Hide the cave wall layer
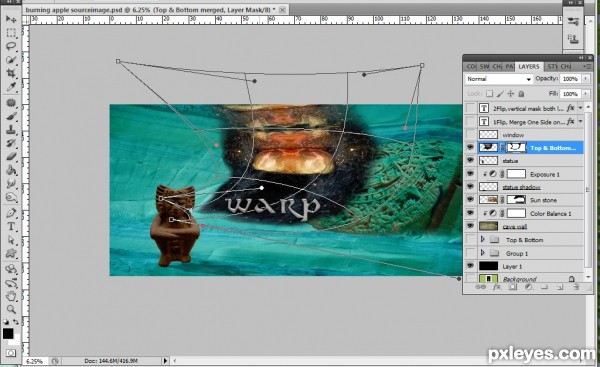The width and height of the screenshot is (600, 367). click(x=470, y=226)
